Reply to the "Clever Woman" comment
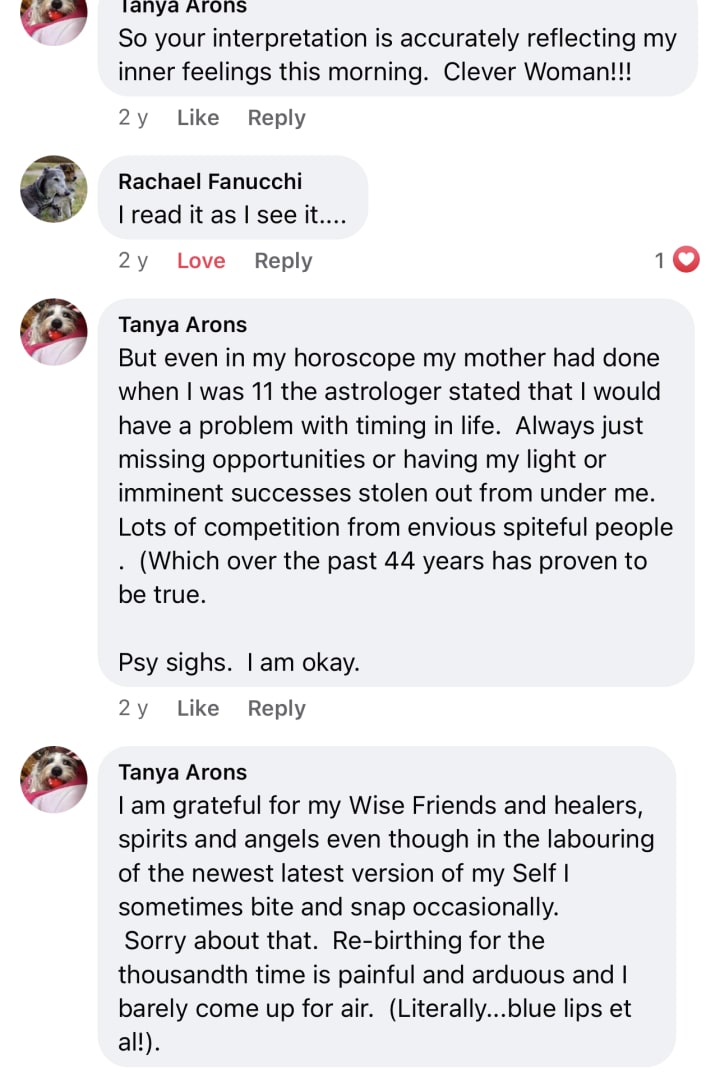 point(276,118)
